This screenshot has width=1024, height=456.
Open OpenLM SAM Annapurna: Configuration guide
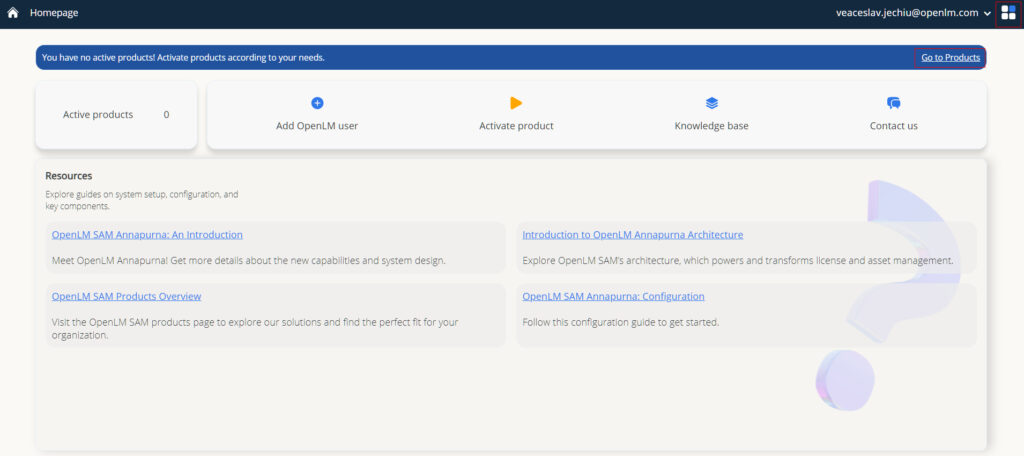[613, 297]
